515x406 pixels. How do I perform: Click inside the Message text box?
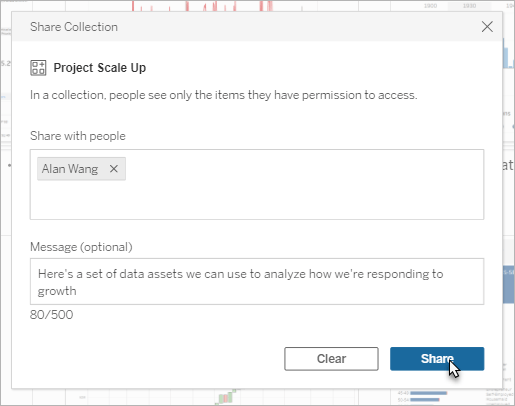click(257, 281)
